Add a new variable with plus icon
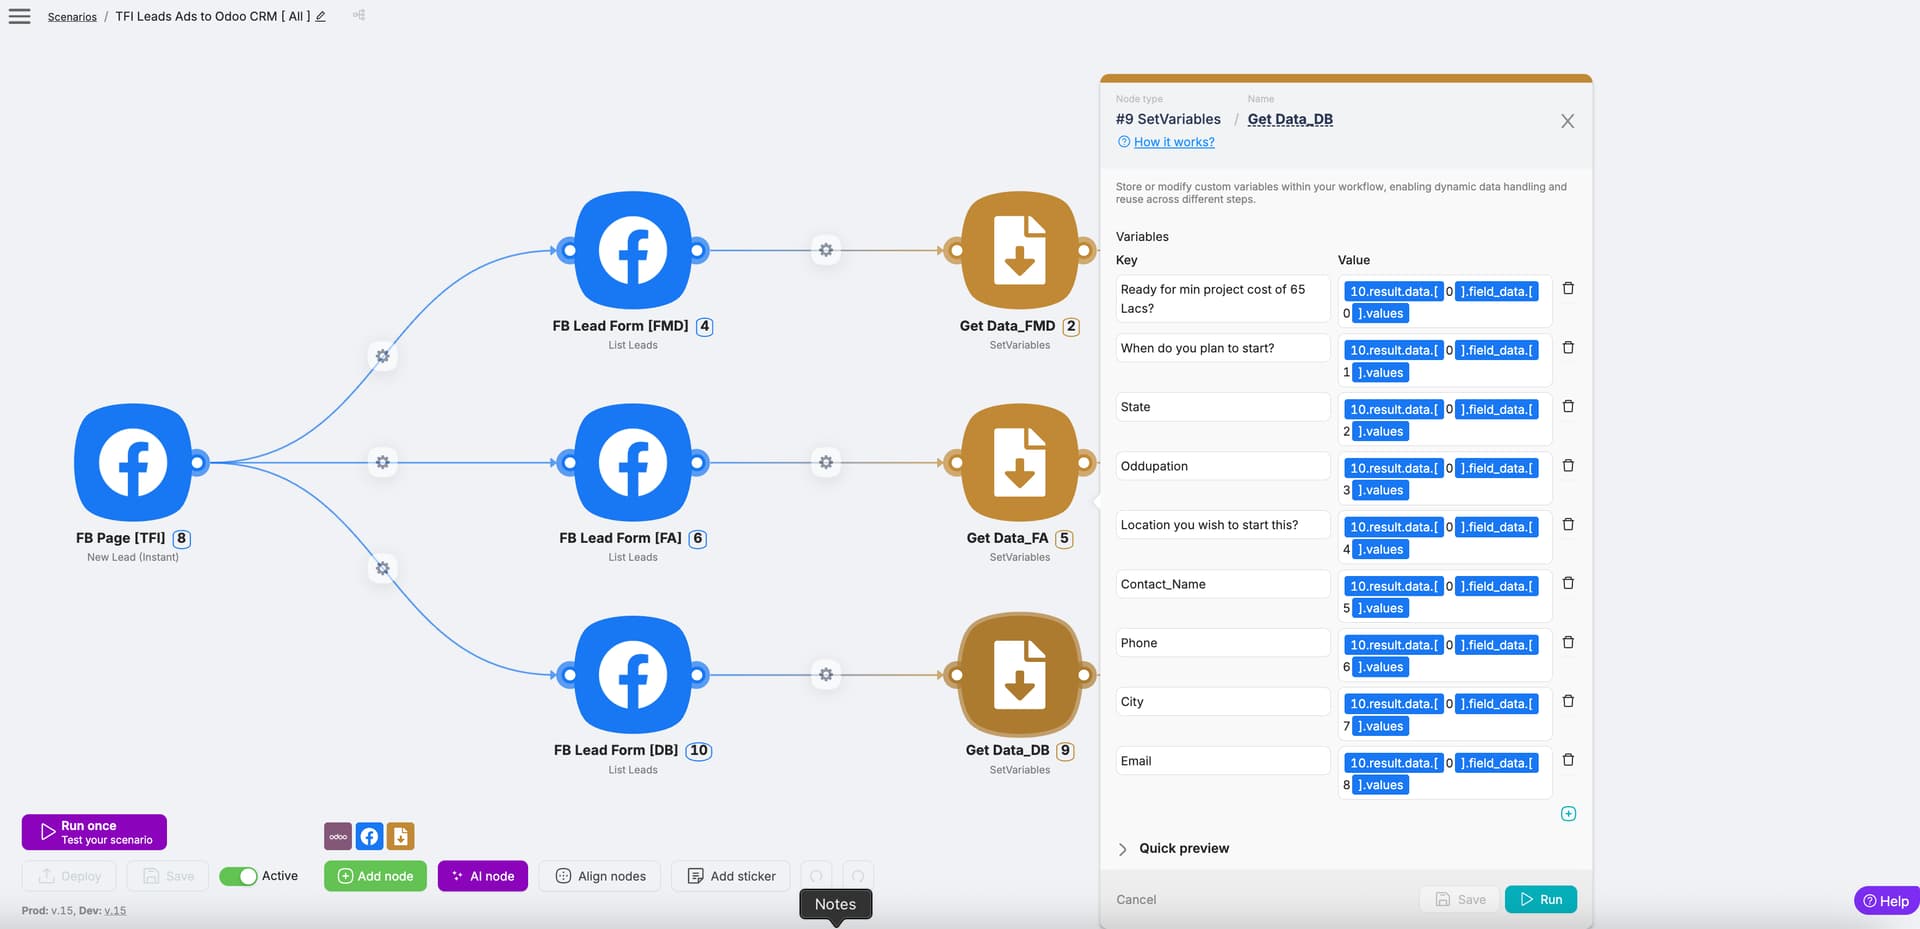Screen dimensions: 1920x929 click(1568, 814)
